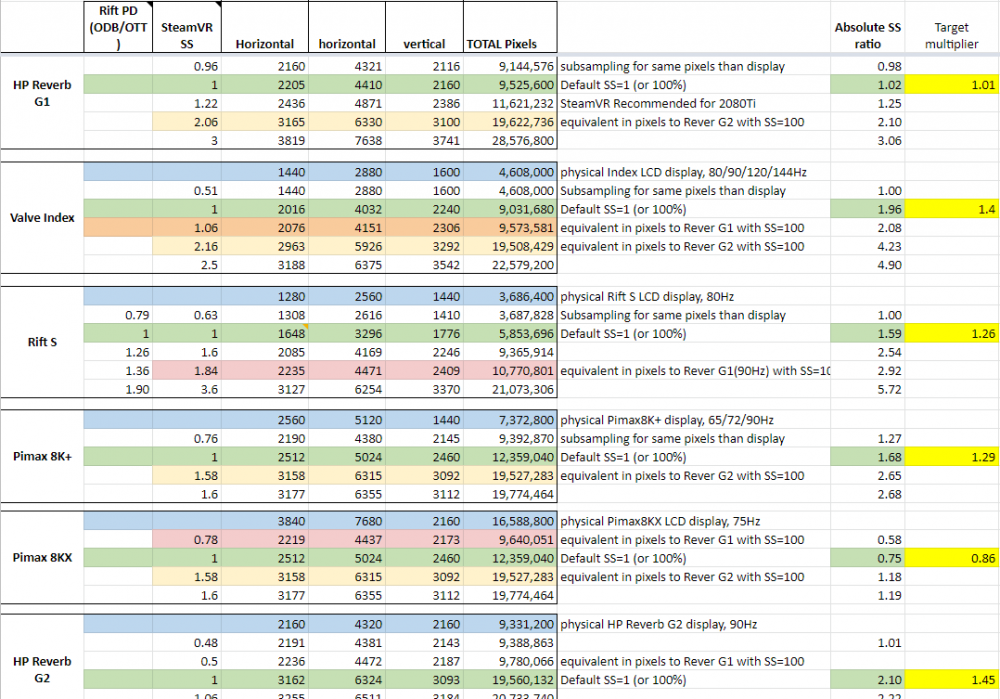Click yellow target multiplier cell '1.4'
The width and height of the screenshot is (1000, 699).
(x=952, y=209)
